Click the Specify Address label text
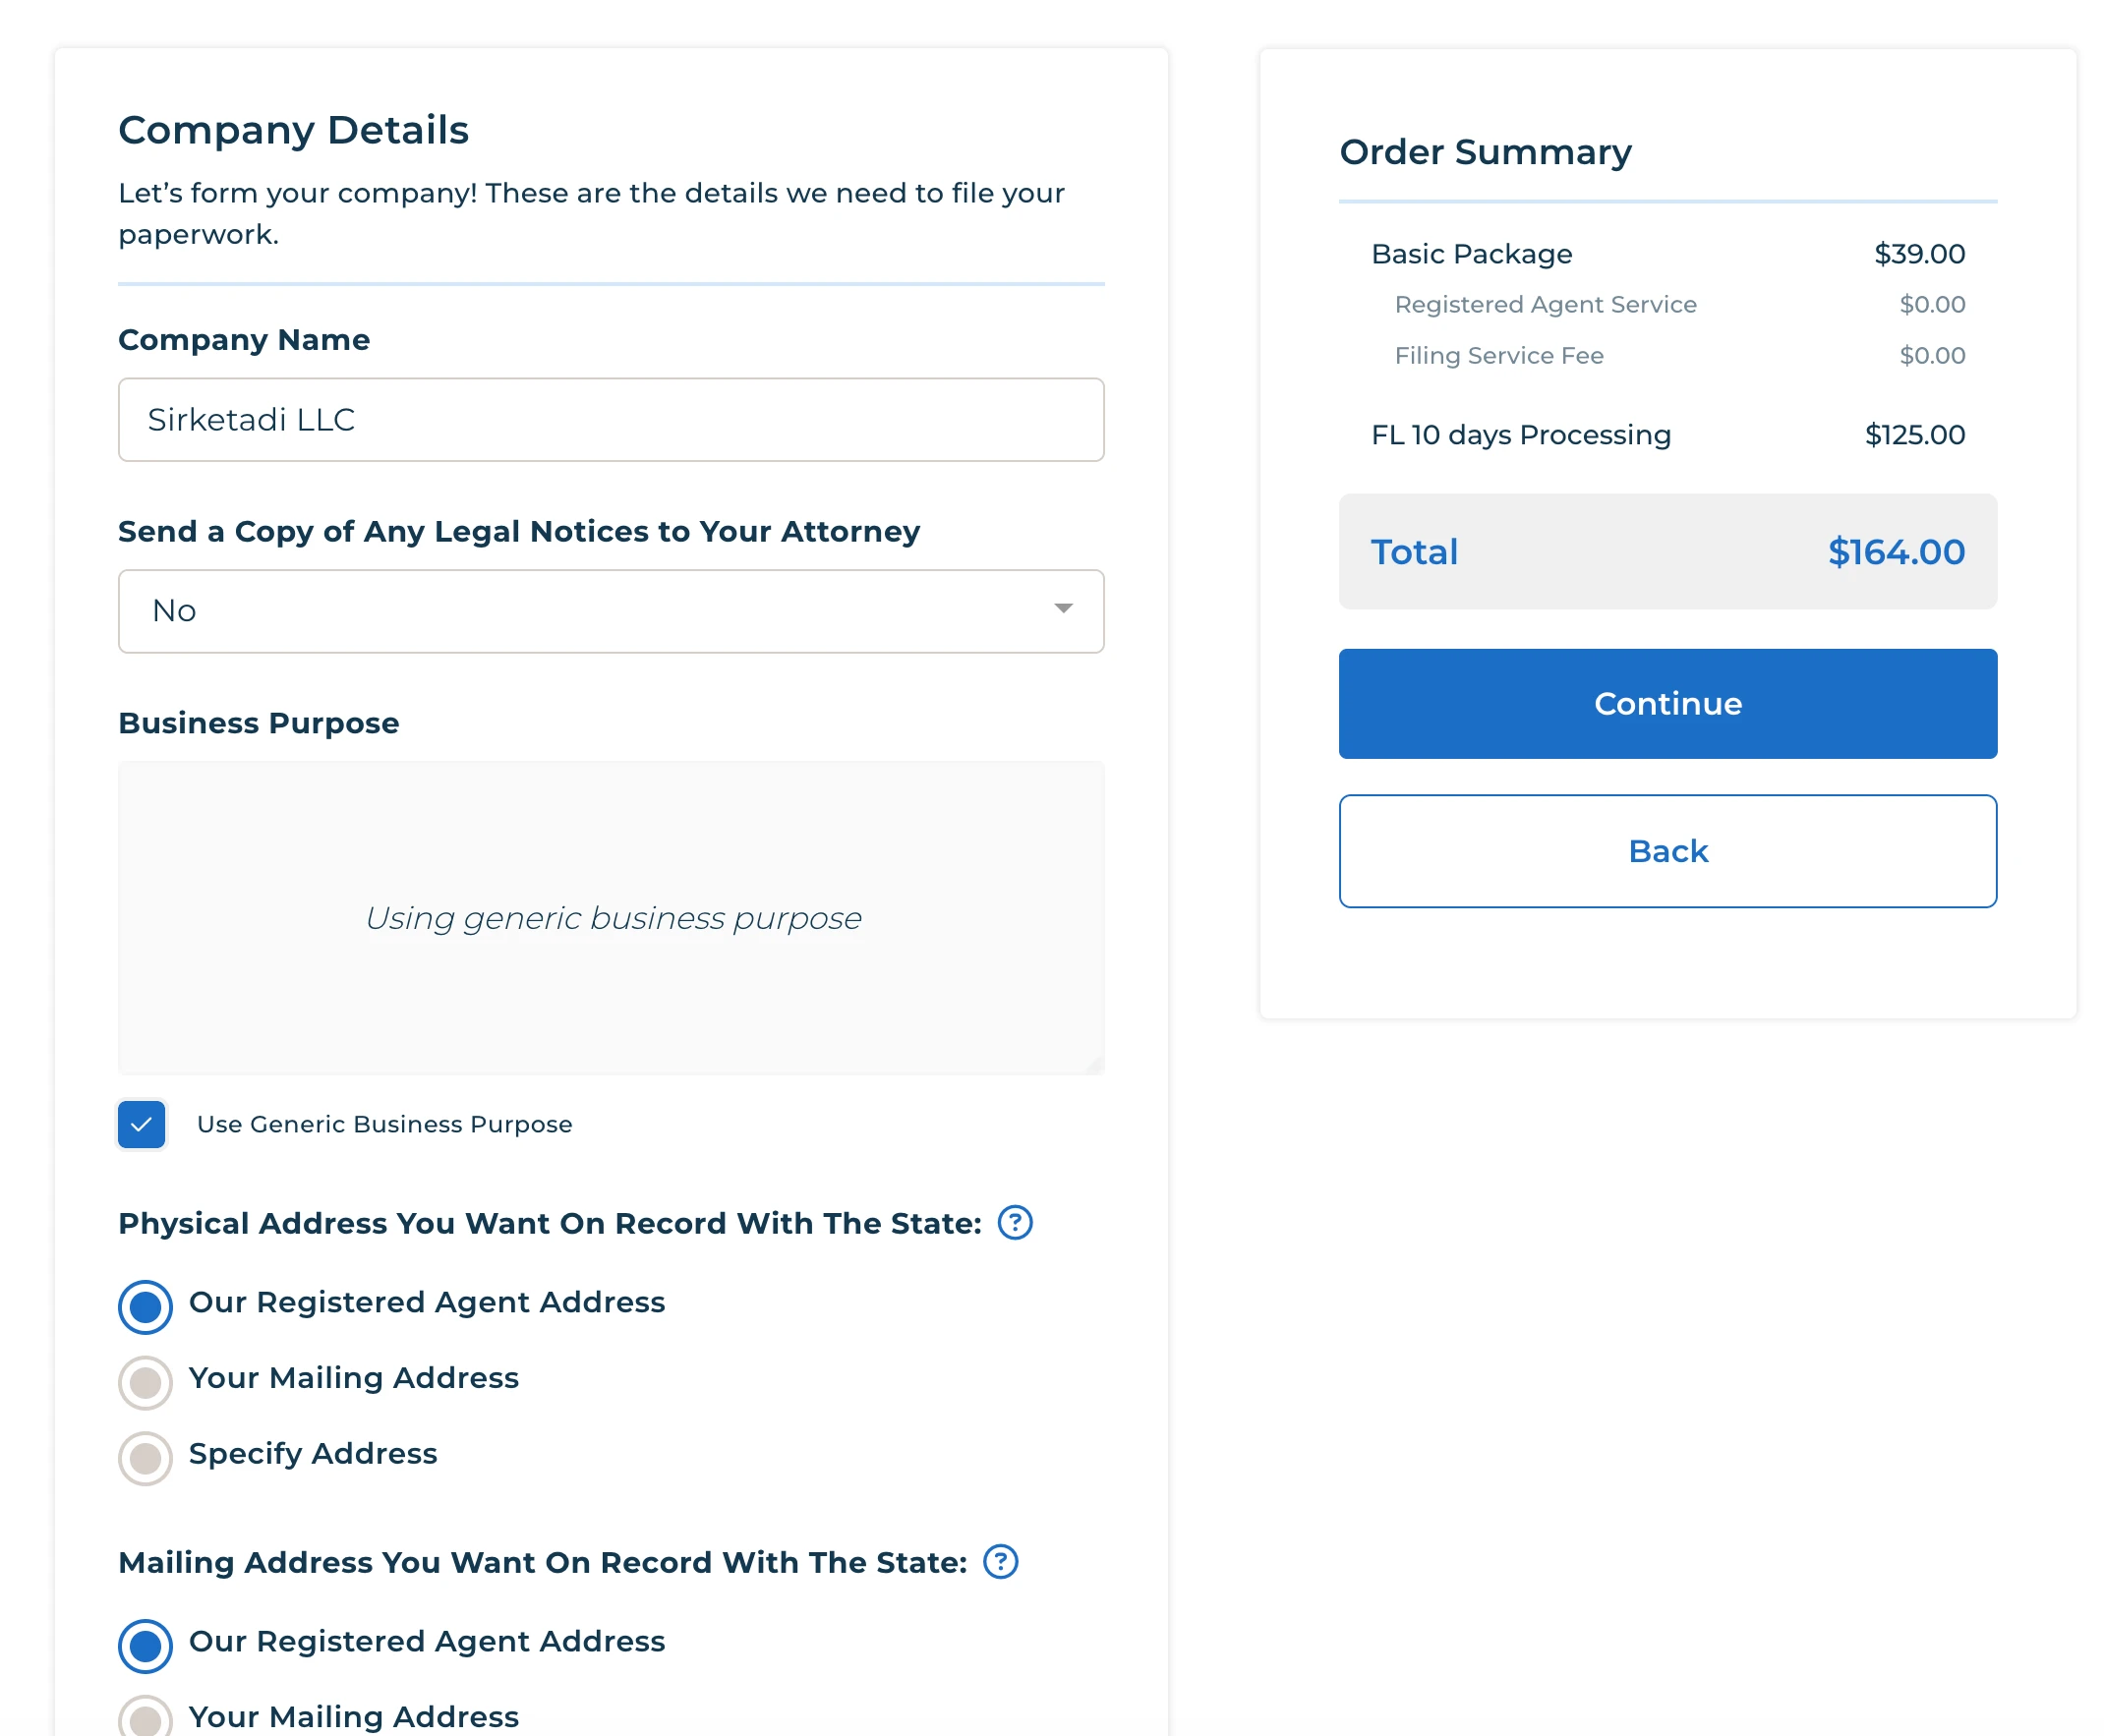This screenshot has width=2104, height=1736. coord(312,1453)
